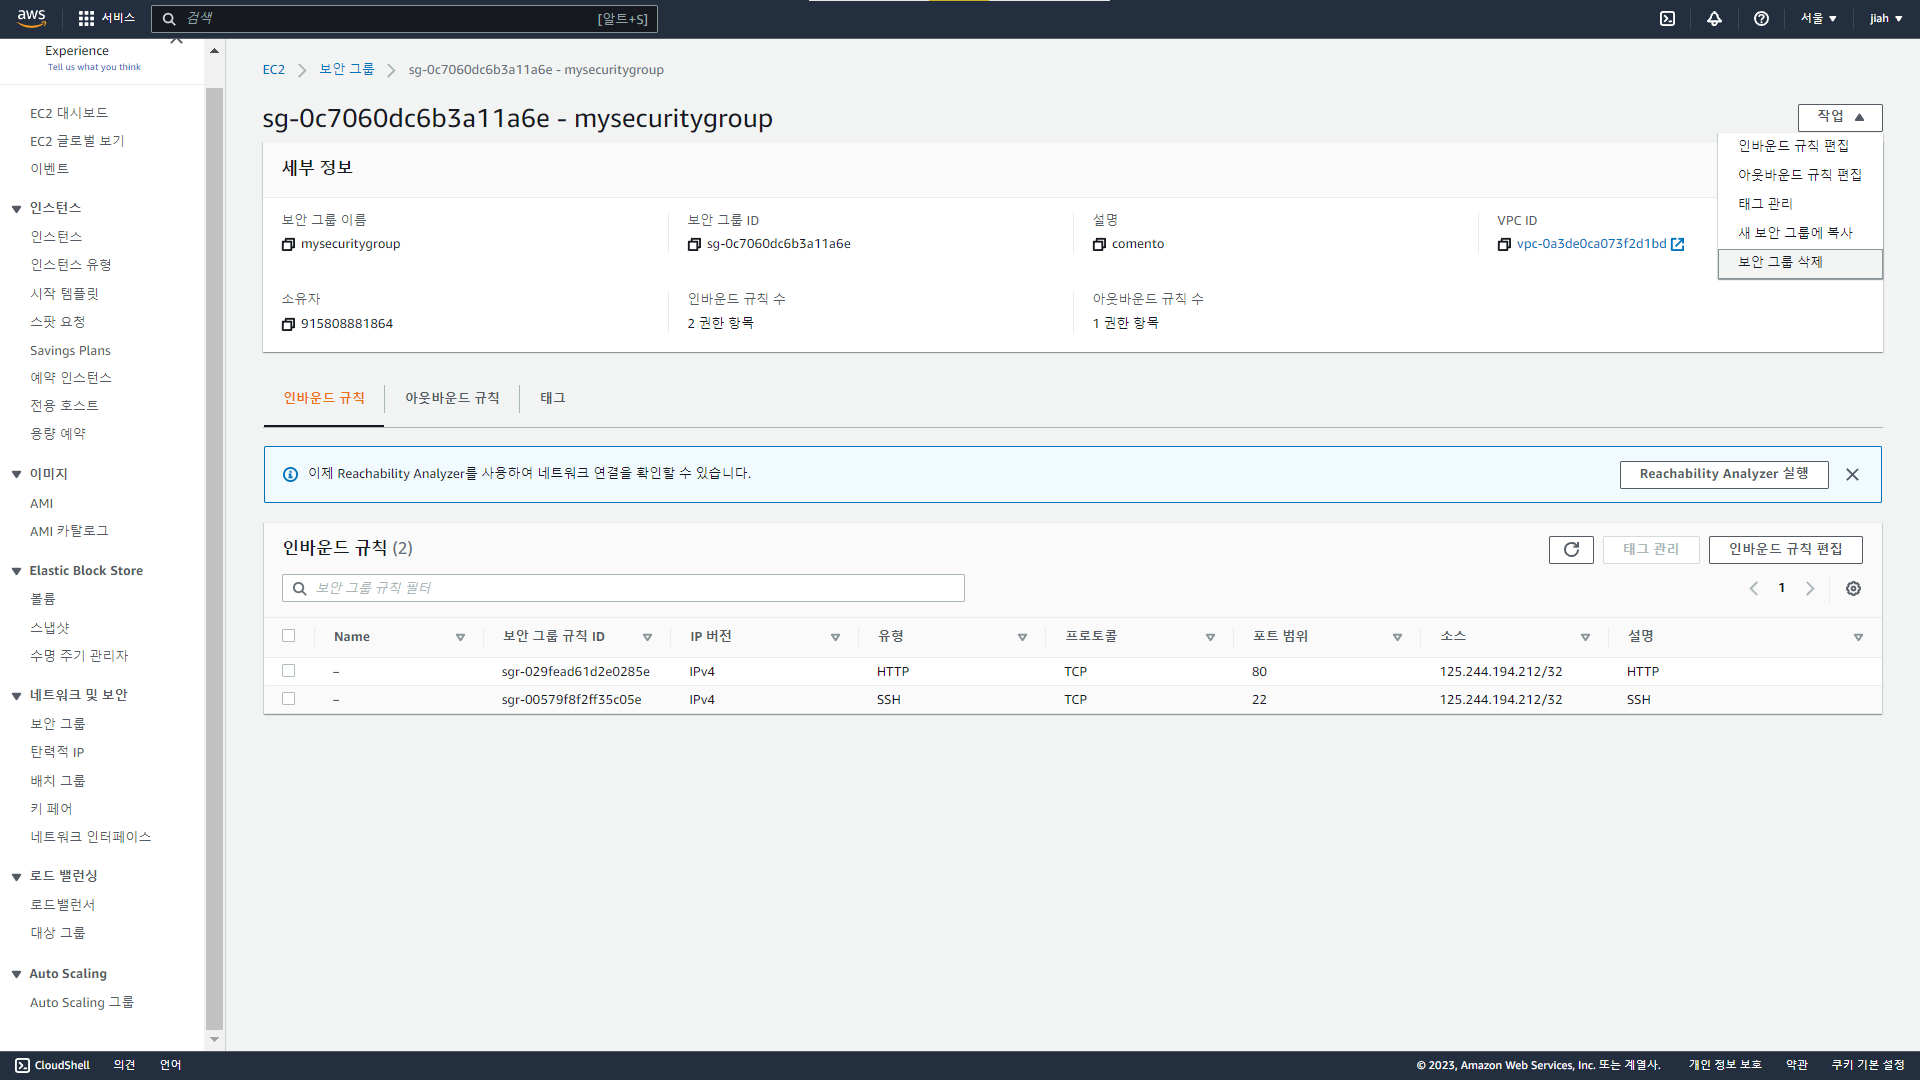This screenshot has height=1080, width=1920.
Task: Sort by 소스 column
Action: click(1585, 637)
